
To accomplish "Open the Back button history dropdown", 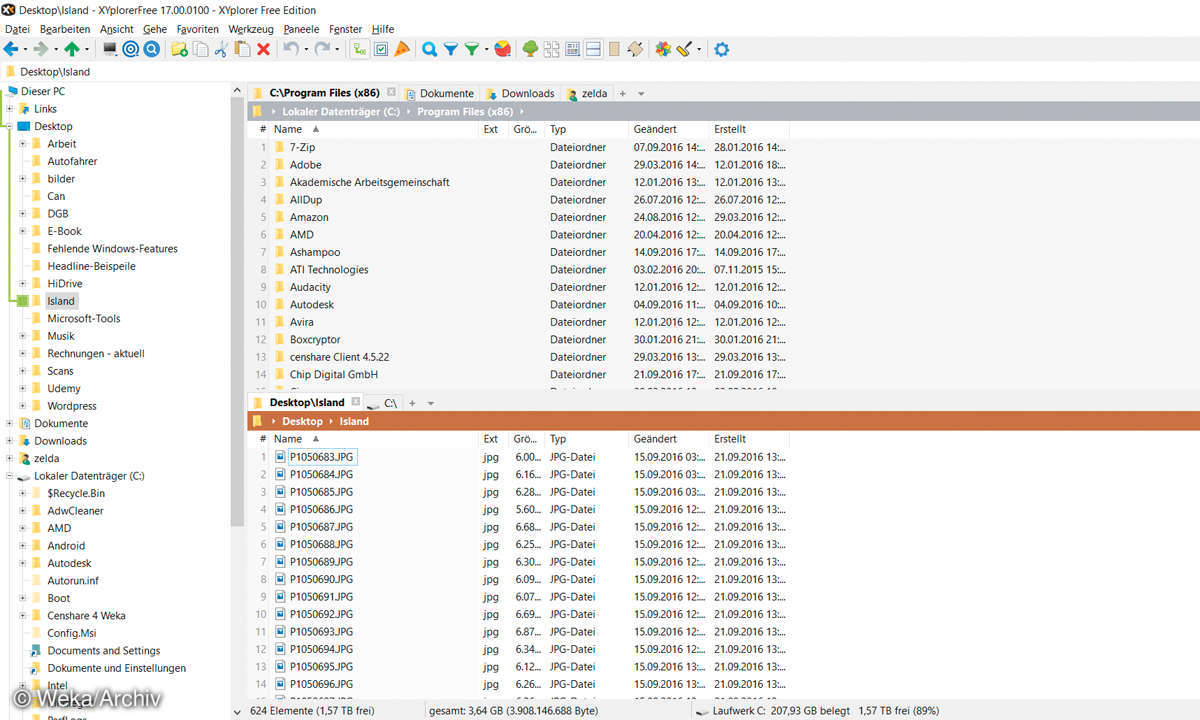I will point(26,49).
